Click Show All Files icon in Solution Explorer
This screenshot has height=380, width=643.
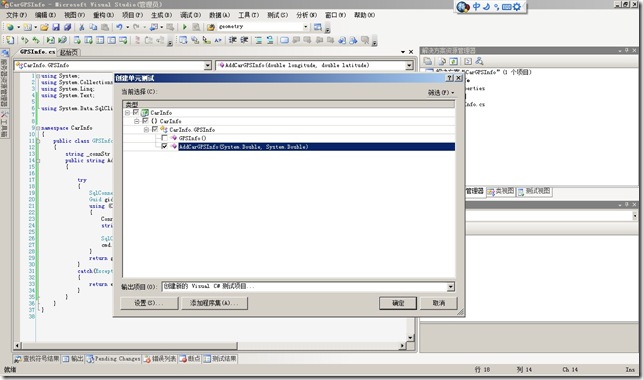442,61
